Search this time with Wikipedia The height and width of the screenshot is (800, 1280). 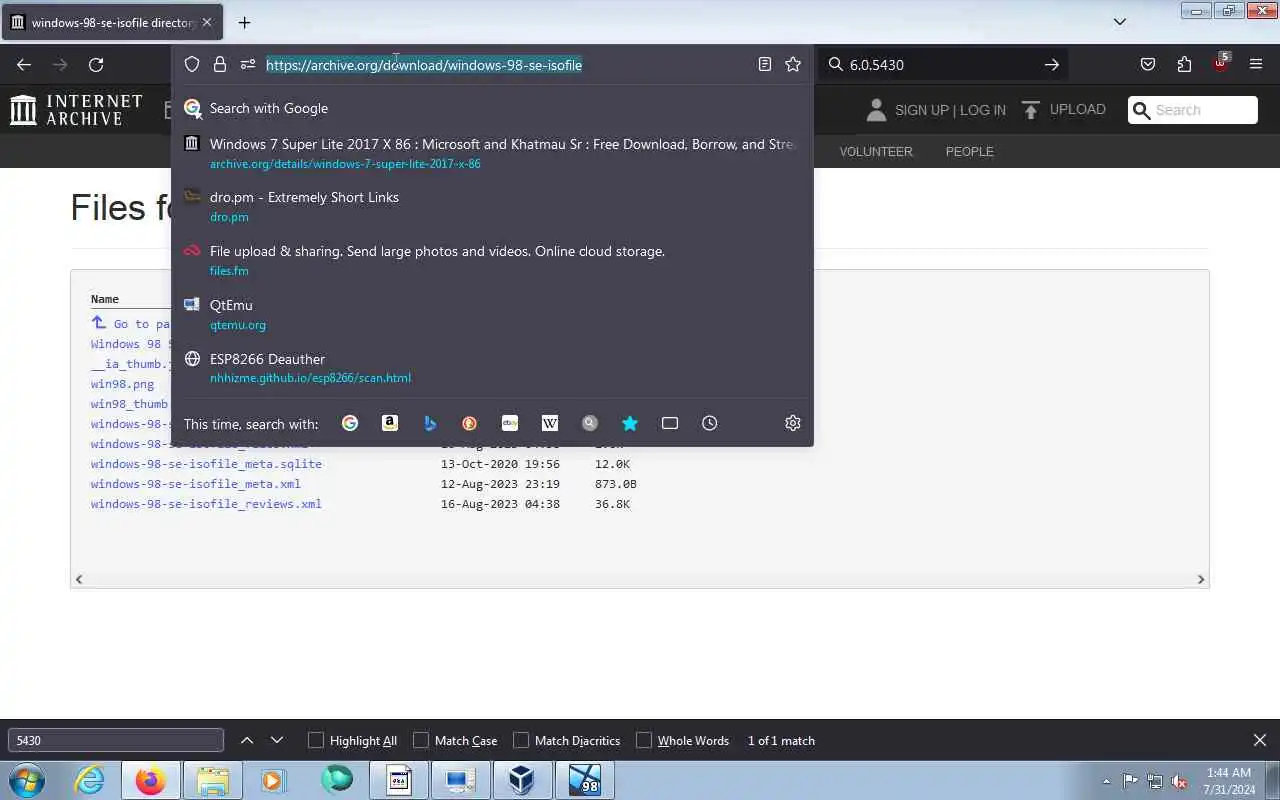[x=550, y=423]
